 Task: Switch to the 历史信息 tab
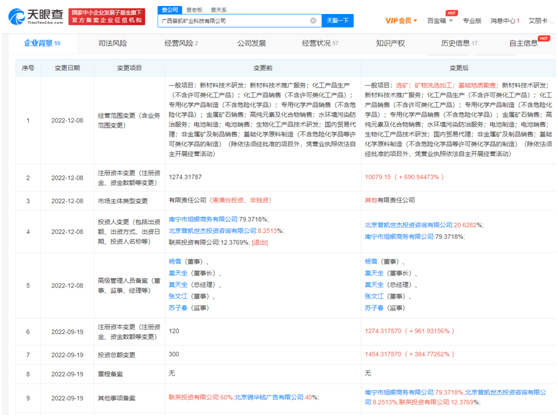(459, 43)
